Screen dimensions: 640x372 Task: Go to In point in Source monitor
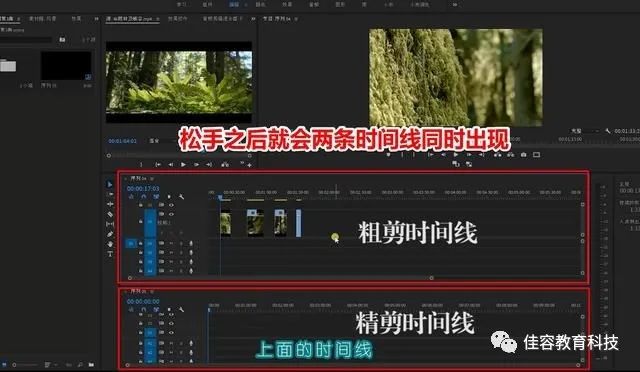tap(158, 165)
